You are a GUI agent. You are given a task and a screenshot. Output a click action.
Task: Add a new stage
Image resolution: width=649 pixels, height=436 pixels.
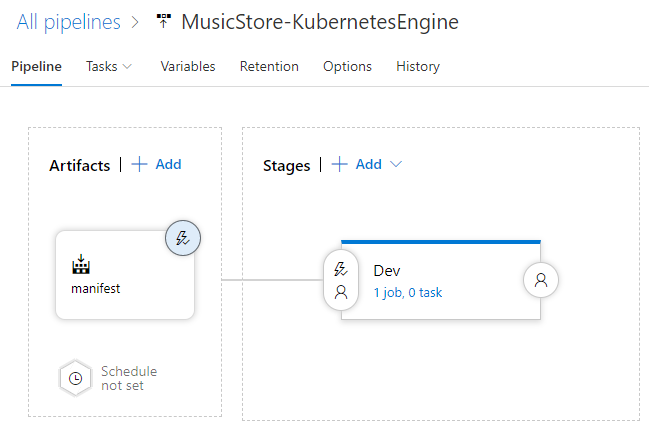click(357, 165)
